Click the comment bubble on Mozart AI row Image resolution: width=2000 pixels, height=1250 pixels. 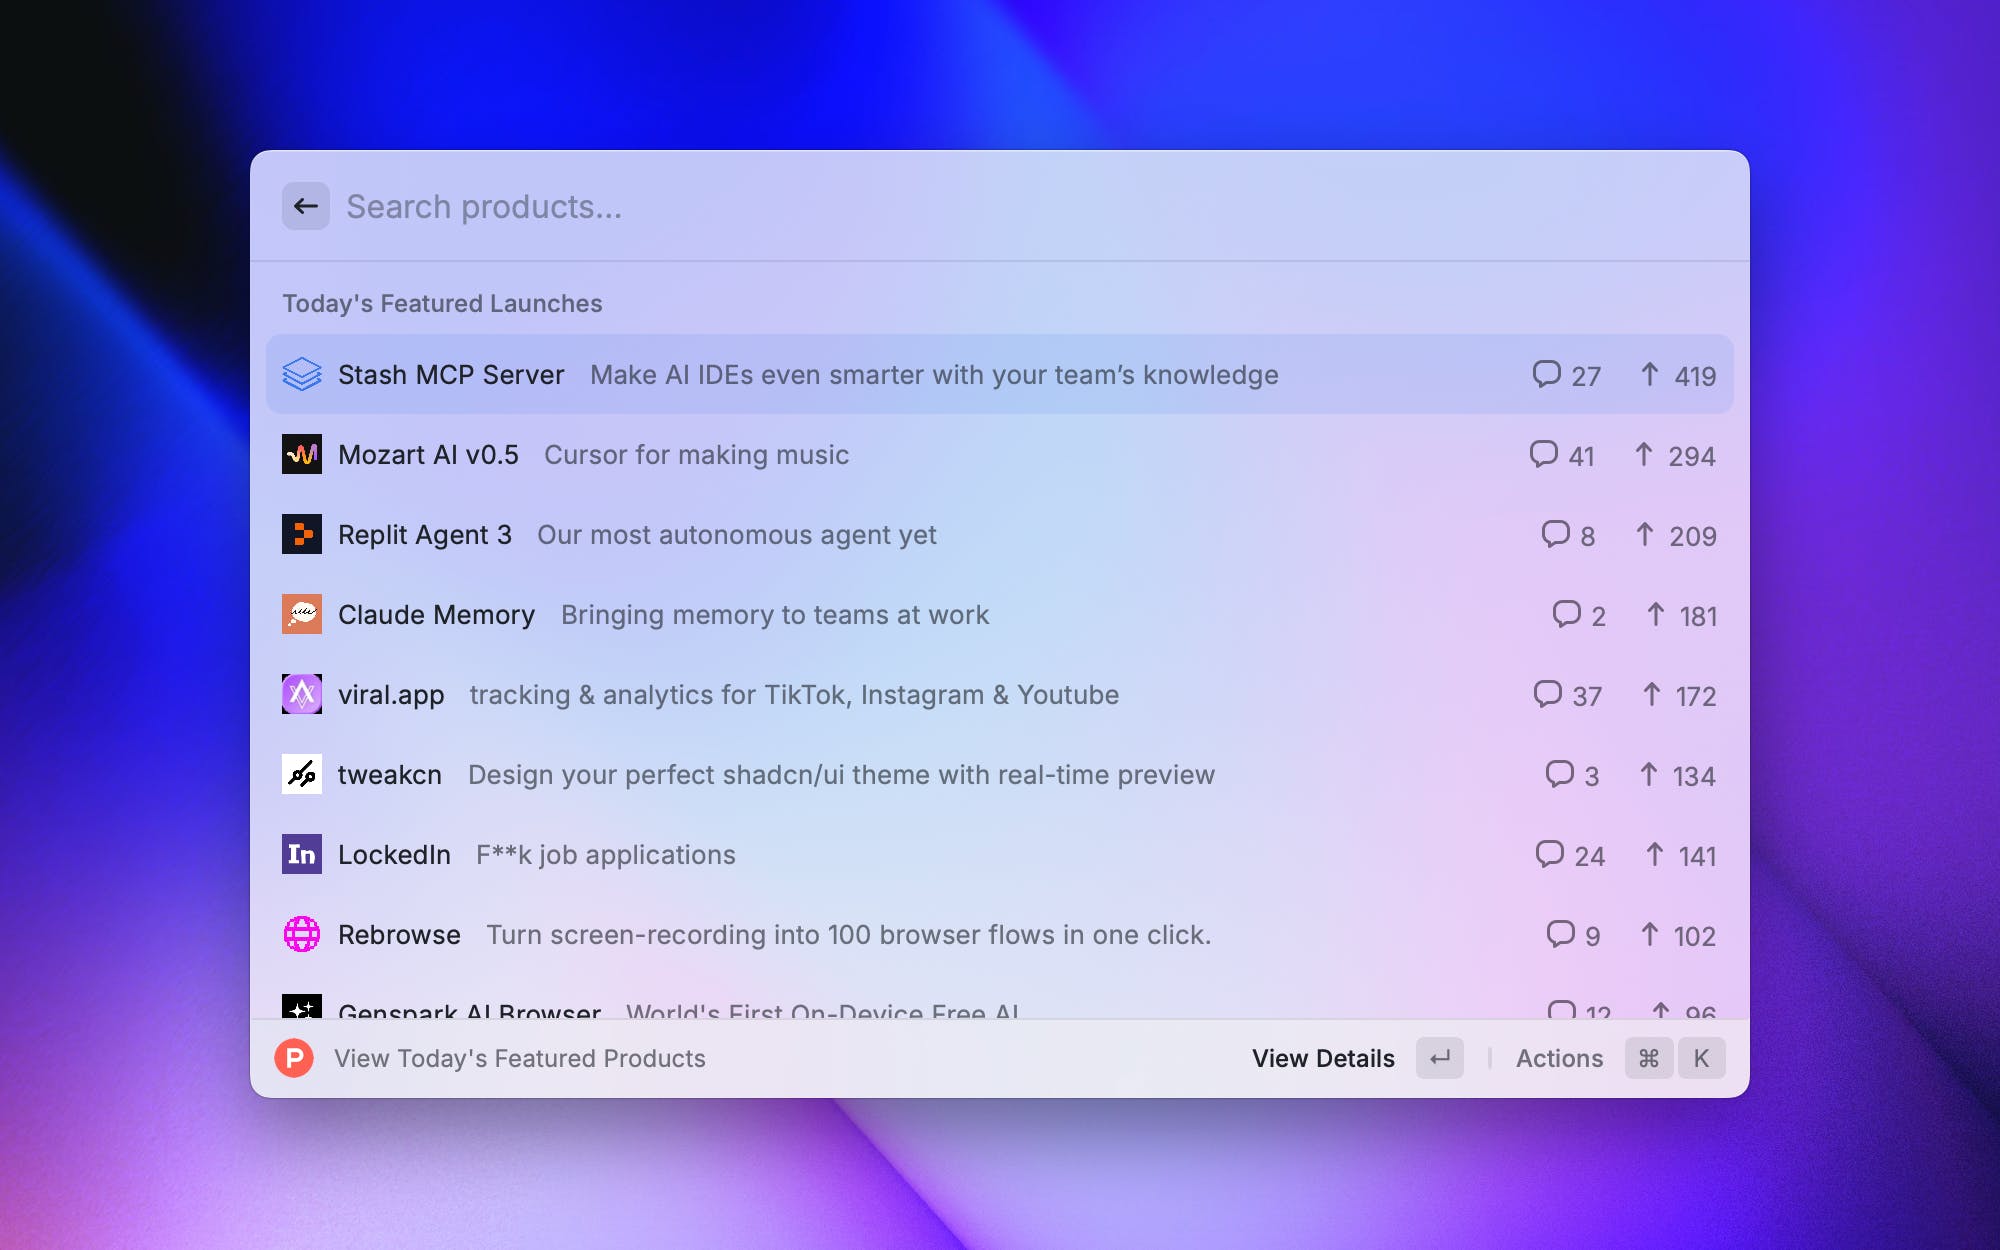coord(1543,454)
